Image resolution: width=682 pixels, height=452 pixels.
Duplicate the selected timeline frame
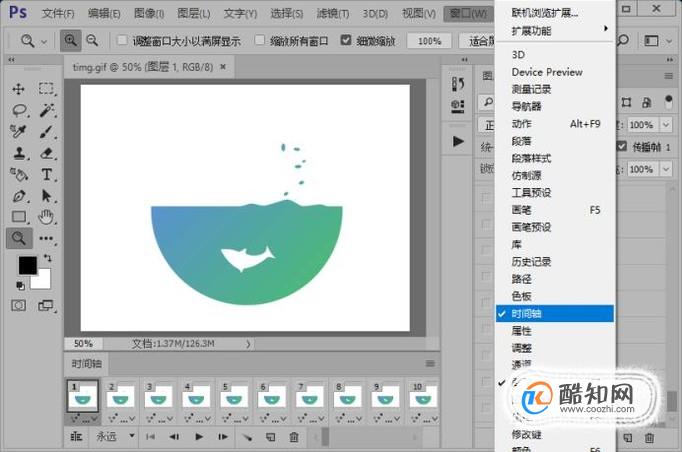tap(271, 437)
